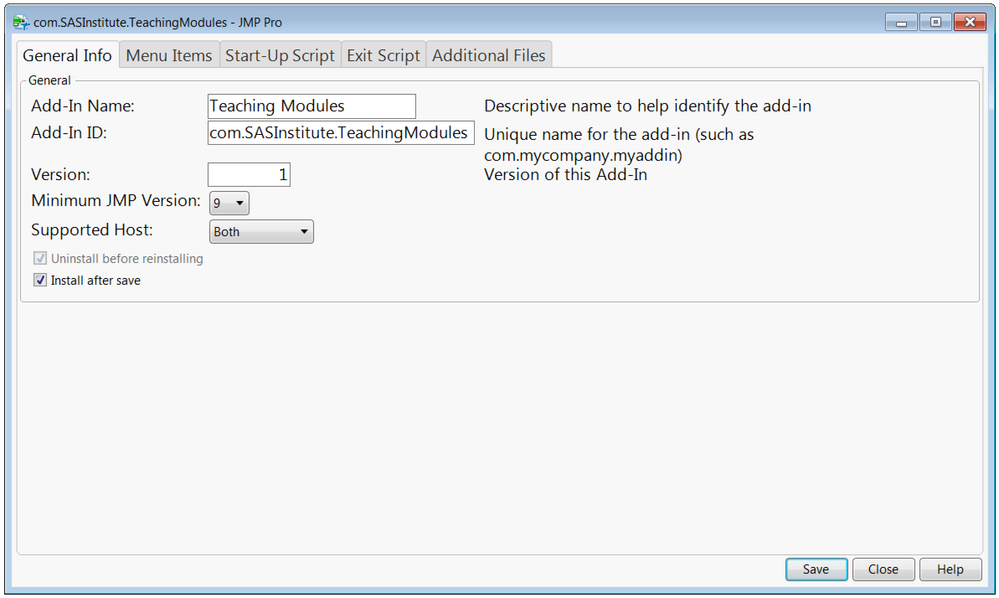Maximize the add-in builder window
This screenshot has width=999, height=598.
tap(935, 22)
